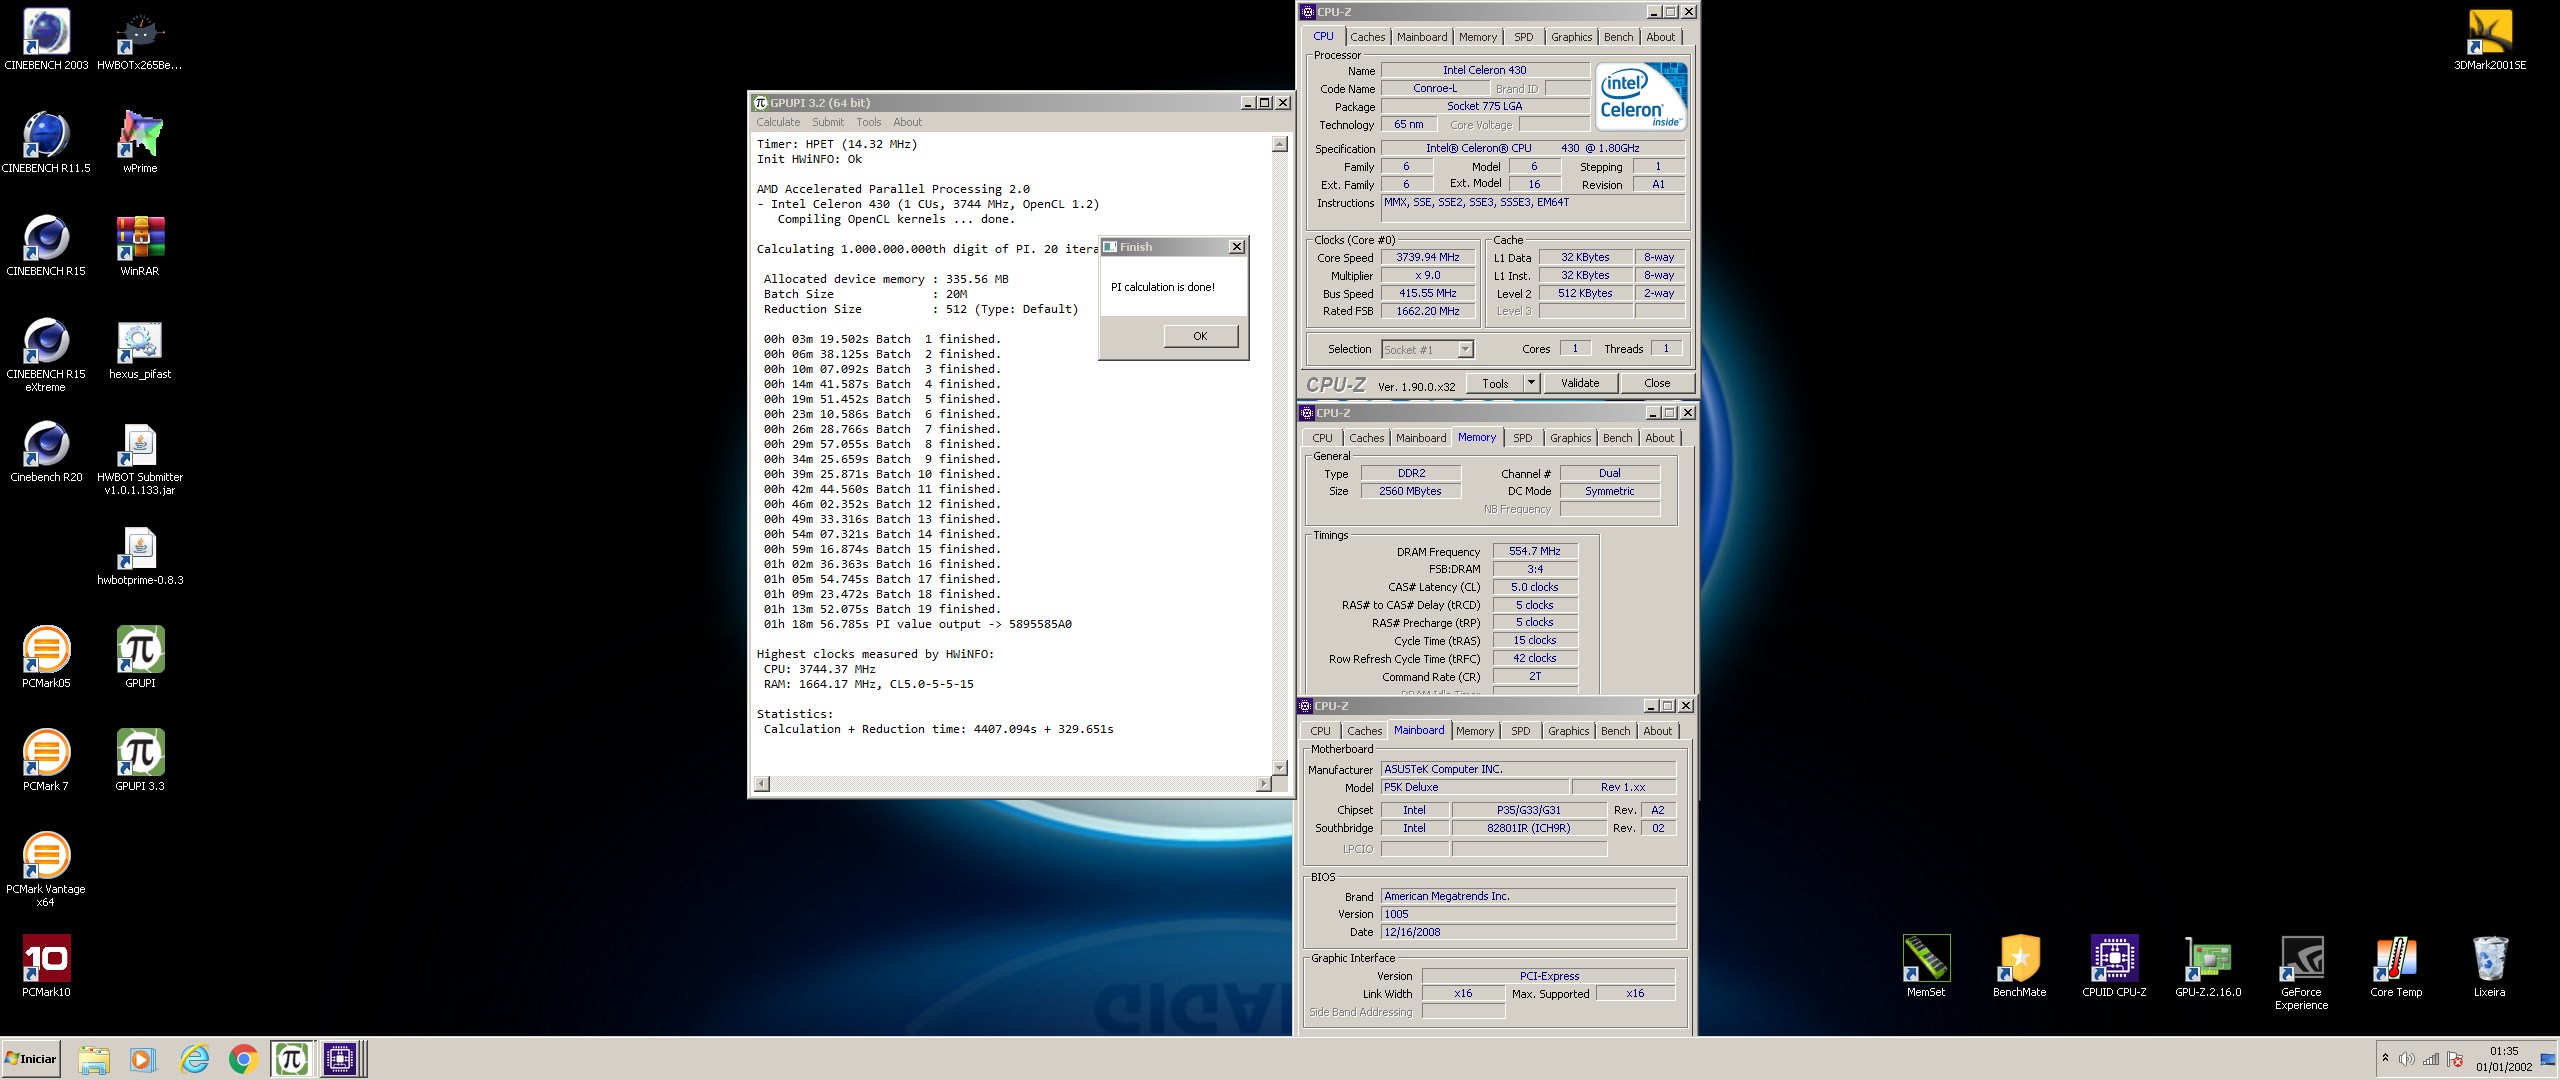Switch to Caches tab in top CPU-Z
Viewport: 2560px width, 1080px height.
point(1368,37)
